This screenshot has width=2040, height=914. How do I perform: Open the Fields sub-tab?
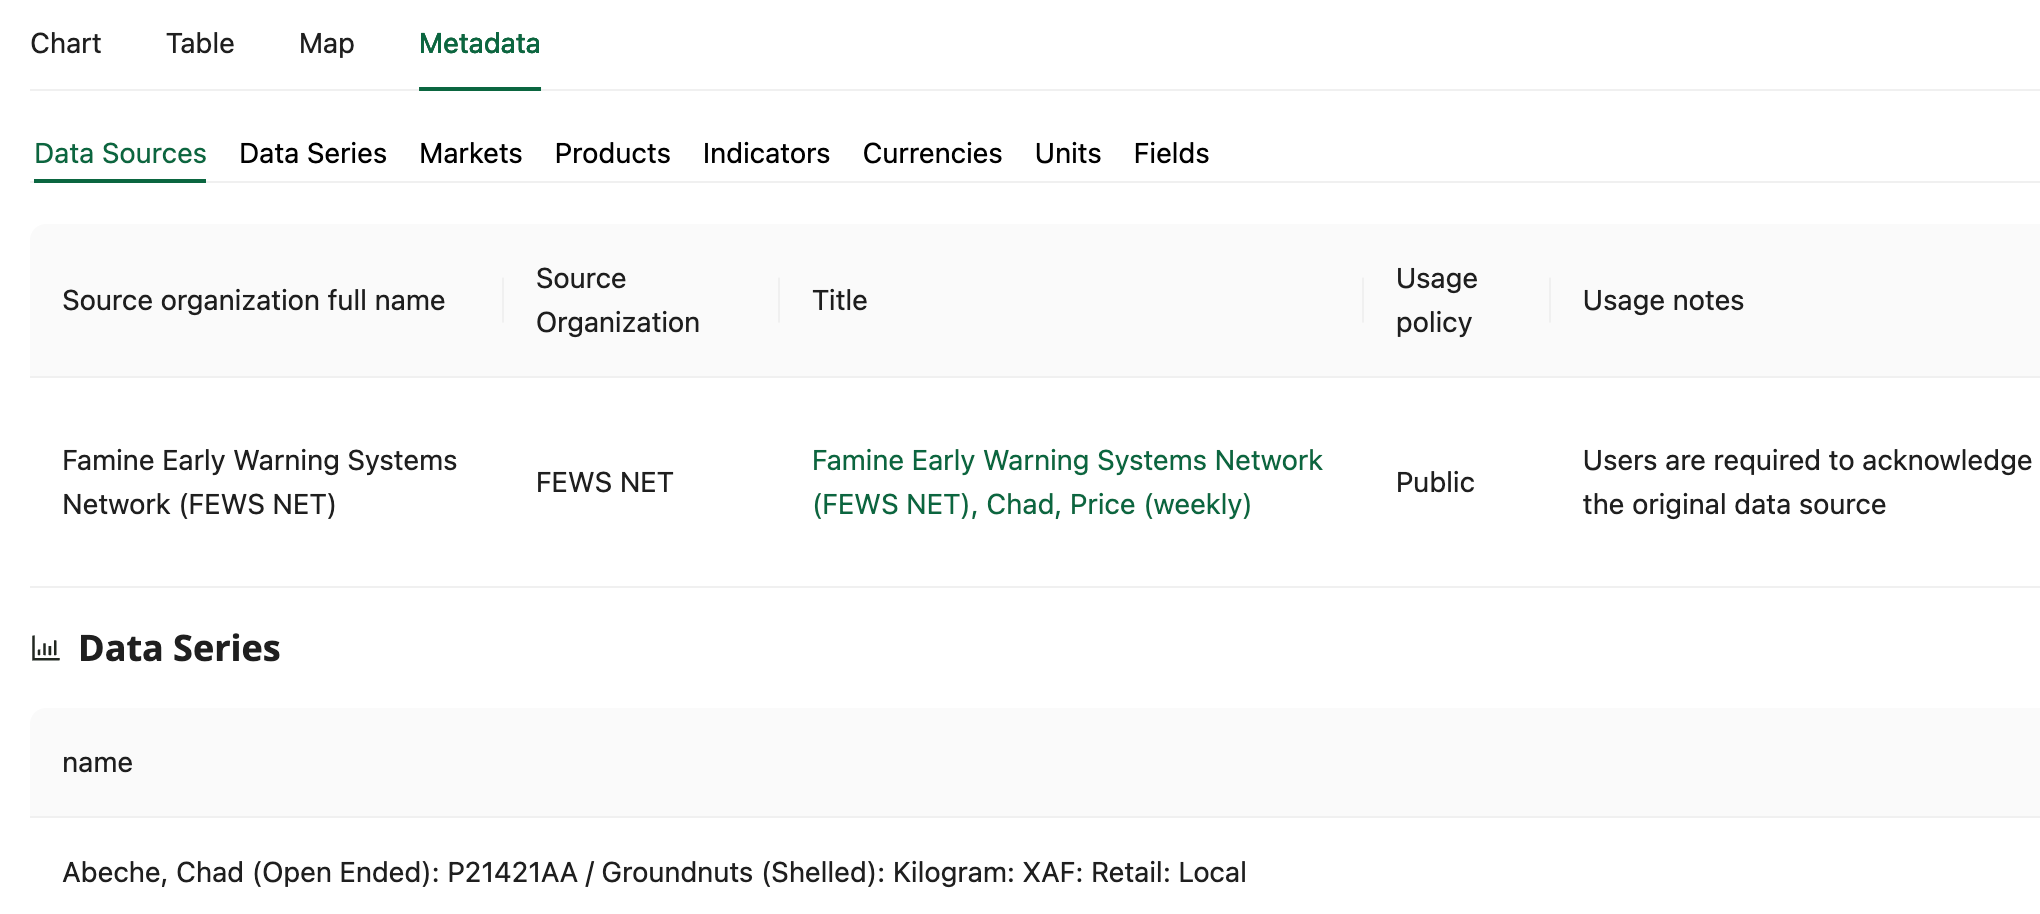1171,153
